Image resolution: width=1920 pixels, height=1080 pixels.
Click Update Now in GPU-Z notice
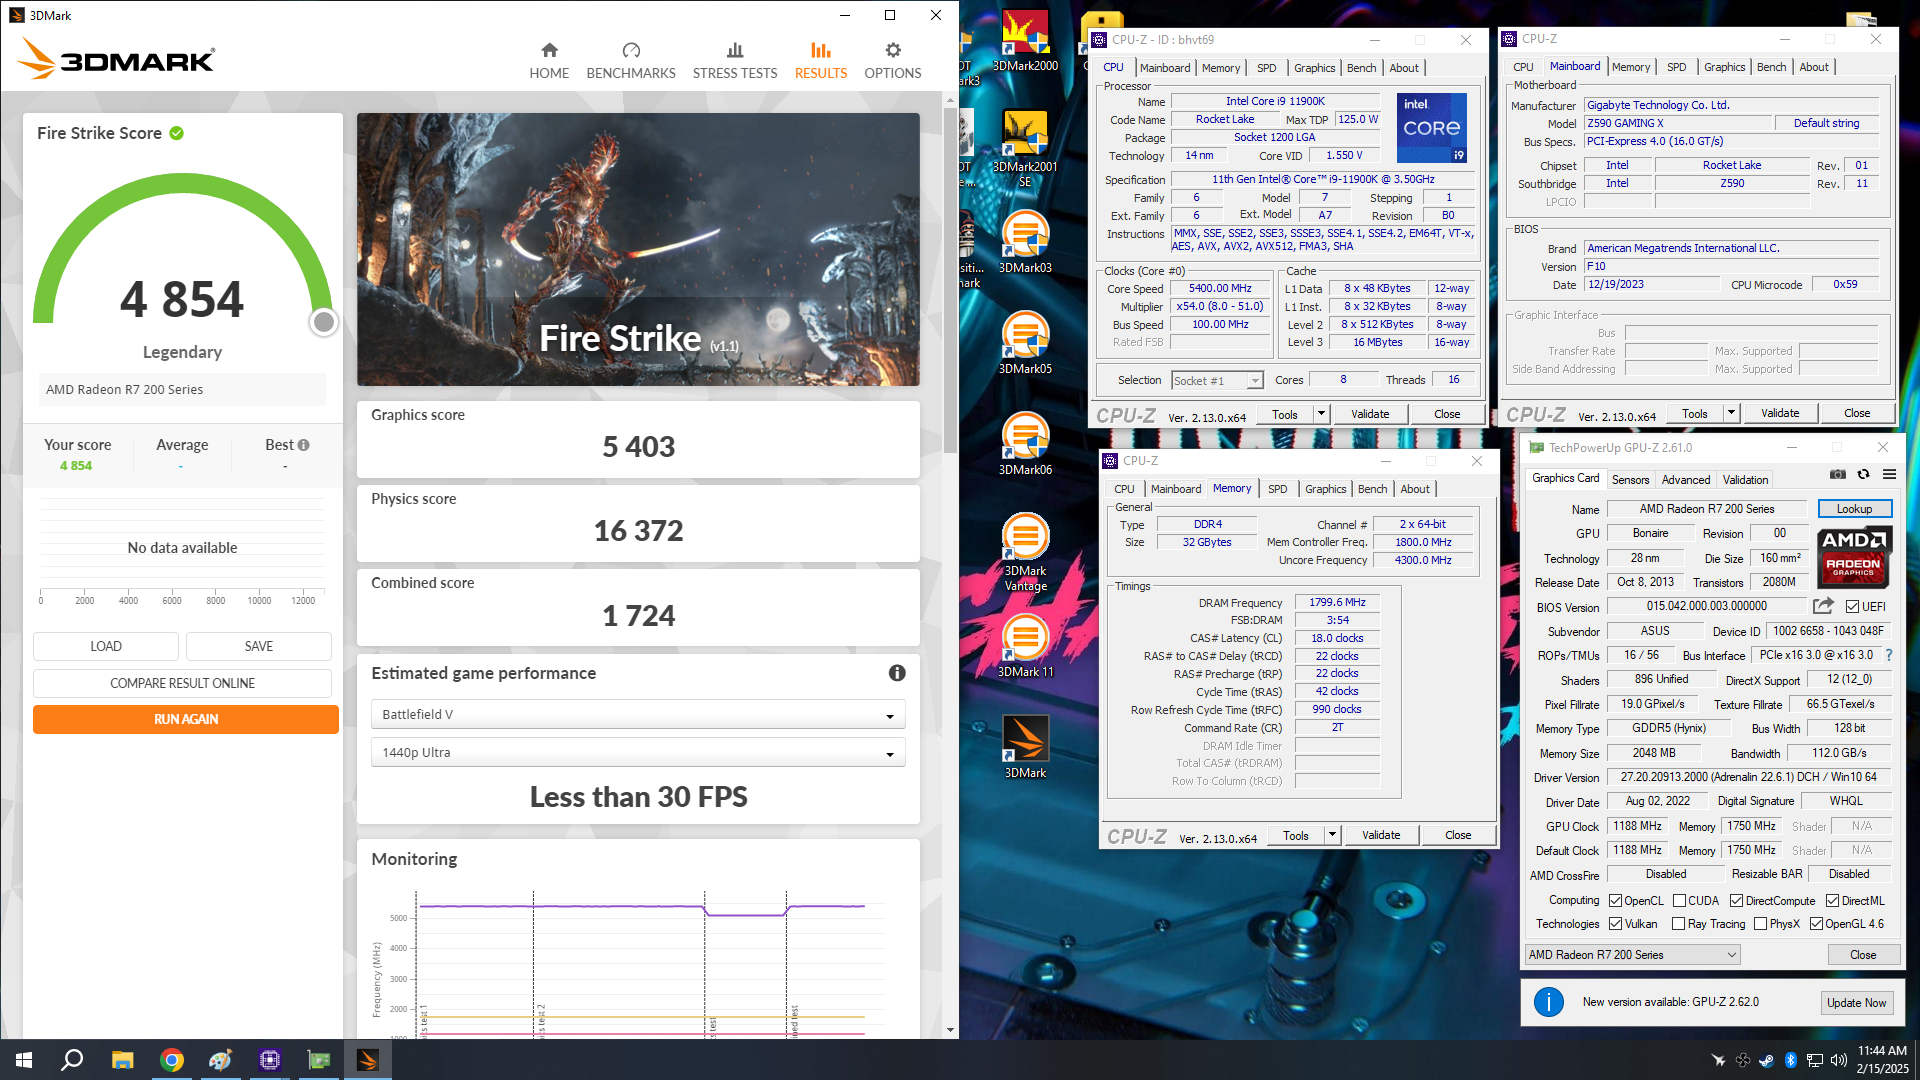pos(1856,1003)
